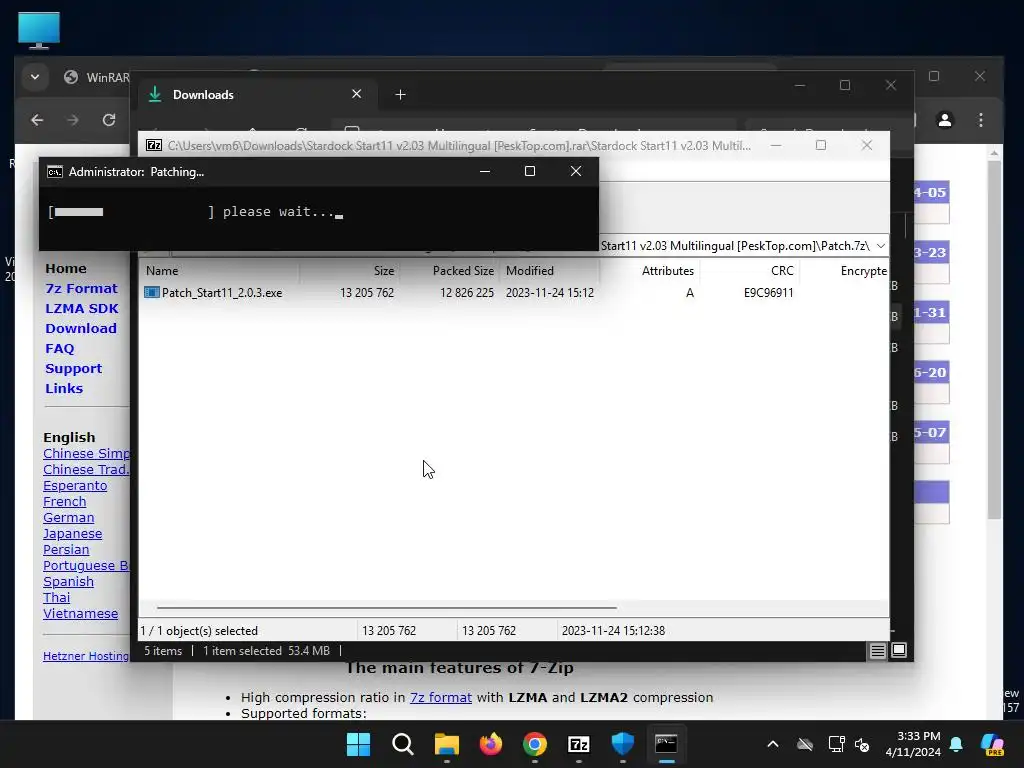This screenshot has width=1024, height=768.
Task: Open This PC desktop icon
Action: click(39, 30)
